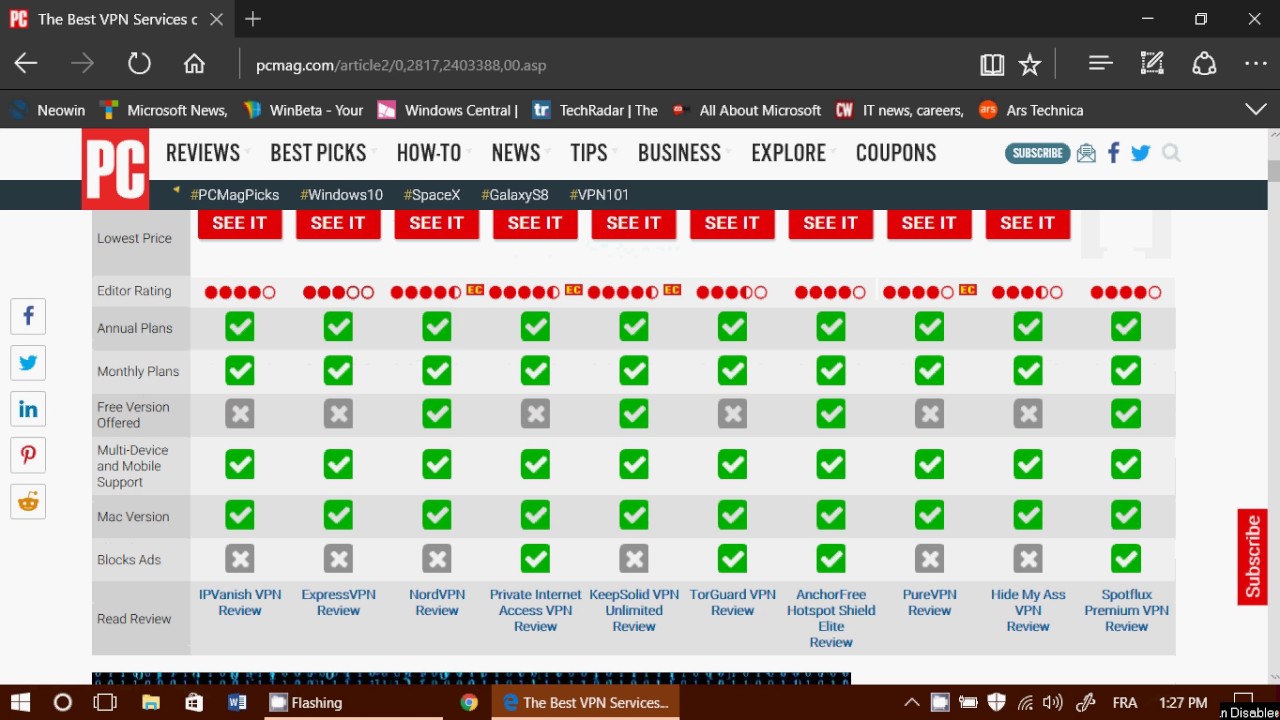Click the header SUBSCRIBE button
This screenshot has width=1280, height=720.
[x=1037, y=153]
